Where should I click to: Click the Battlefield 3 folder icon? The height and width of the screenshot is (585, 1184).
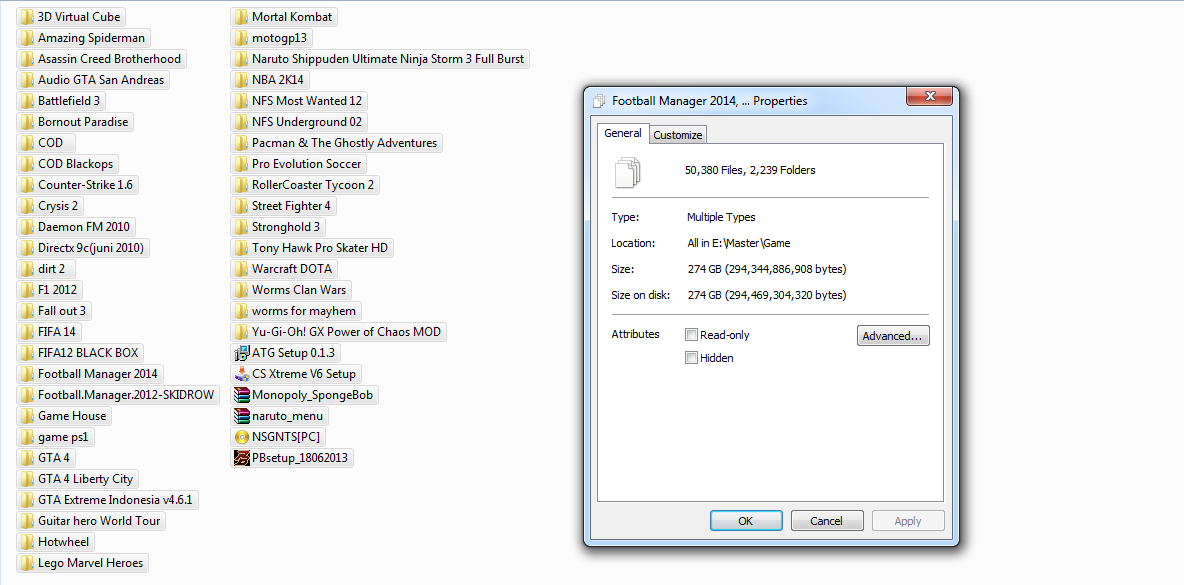(x=27, y=100)
